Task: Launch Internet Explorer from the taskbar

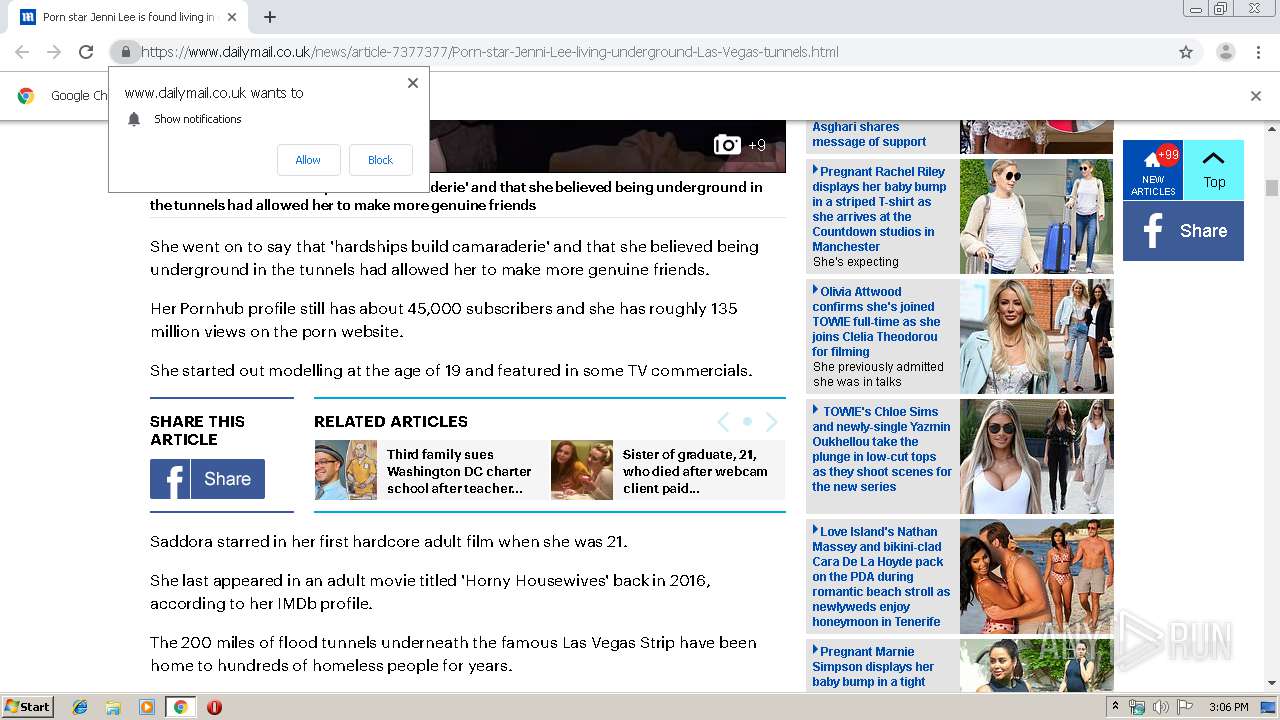Action: (80, 707)
